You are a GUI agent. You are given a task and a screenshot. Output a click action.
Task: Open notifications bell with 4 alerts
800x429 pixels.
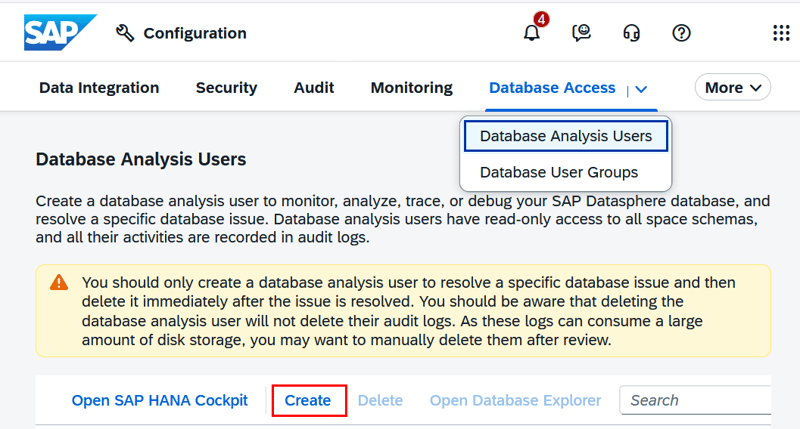point(532,33)
